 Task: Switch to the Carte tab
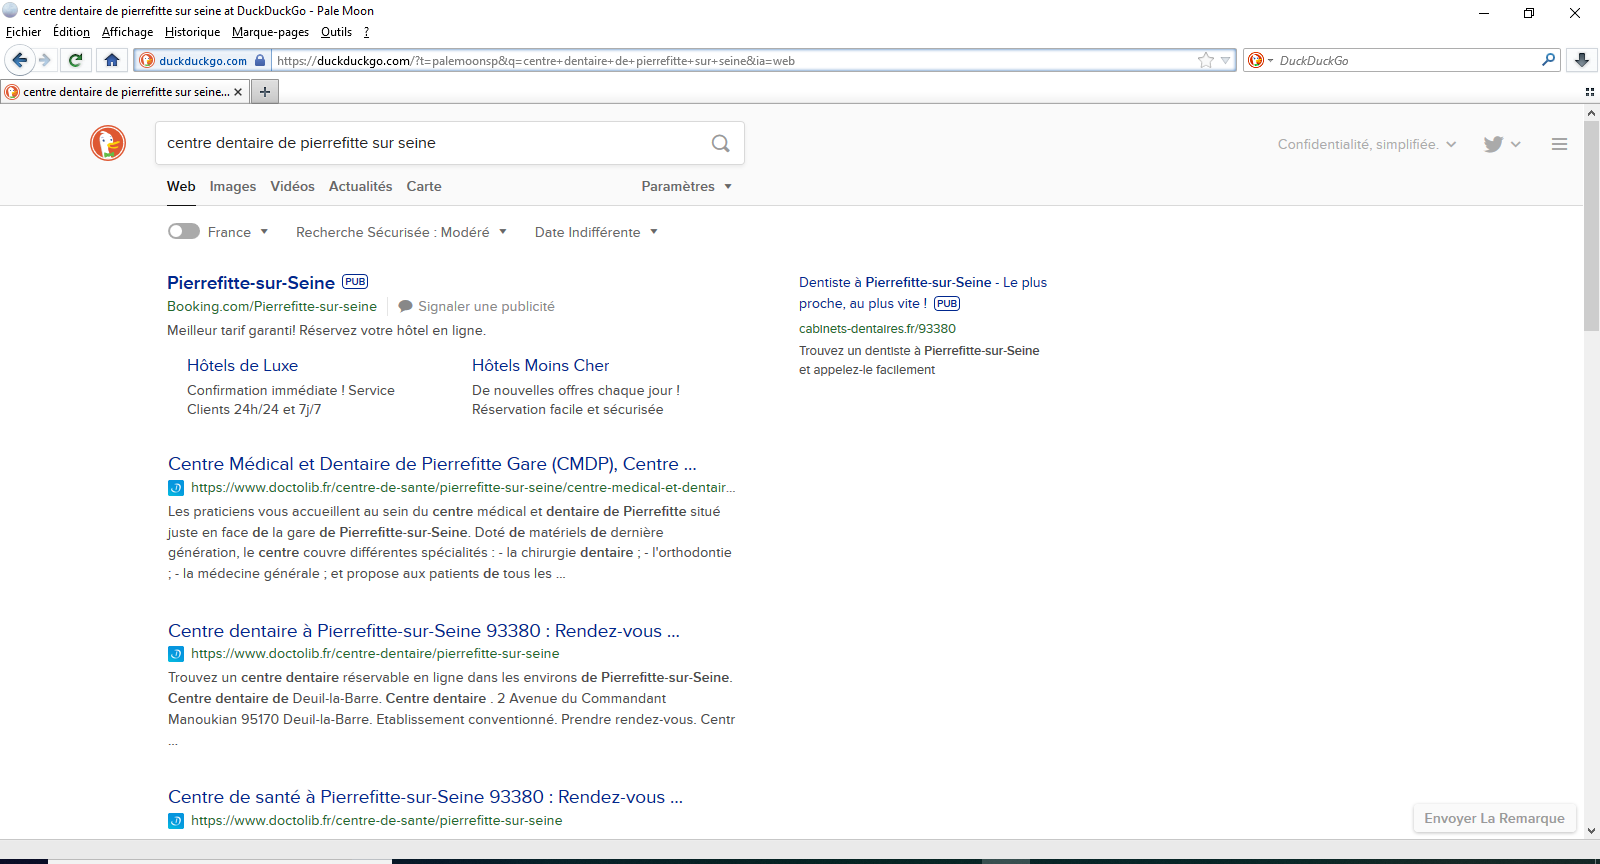(424, 186)
